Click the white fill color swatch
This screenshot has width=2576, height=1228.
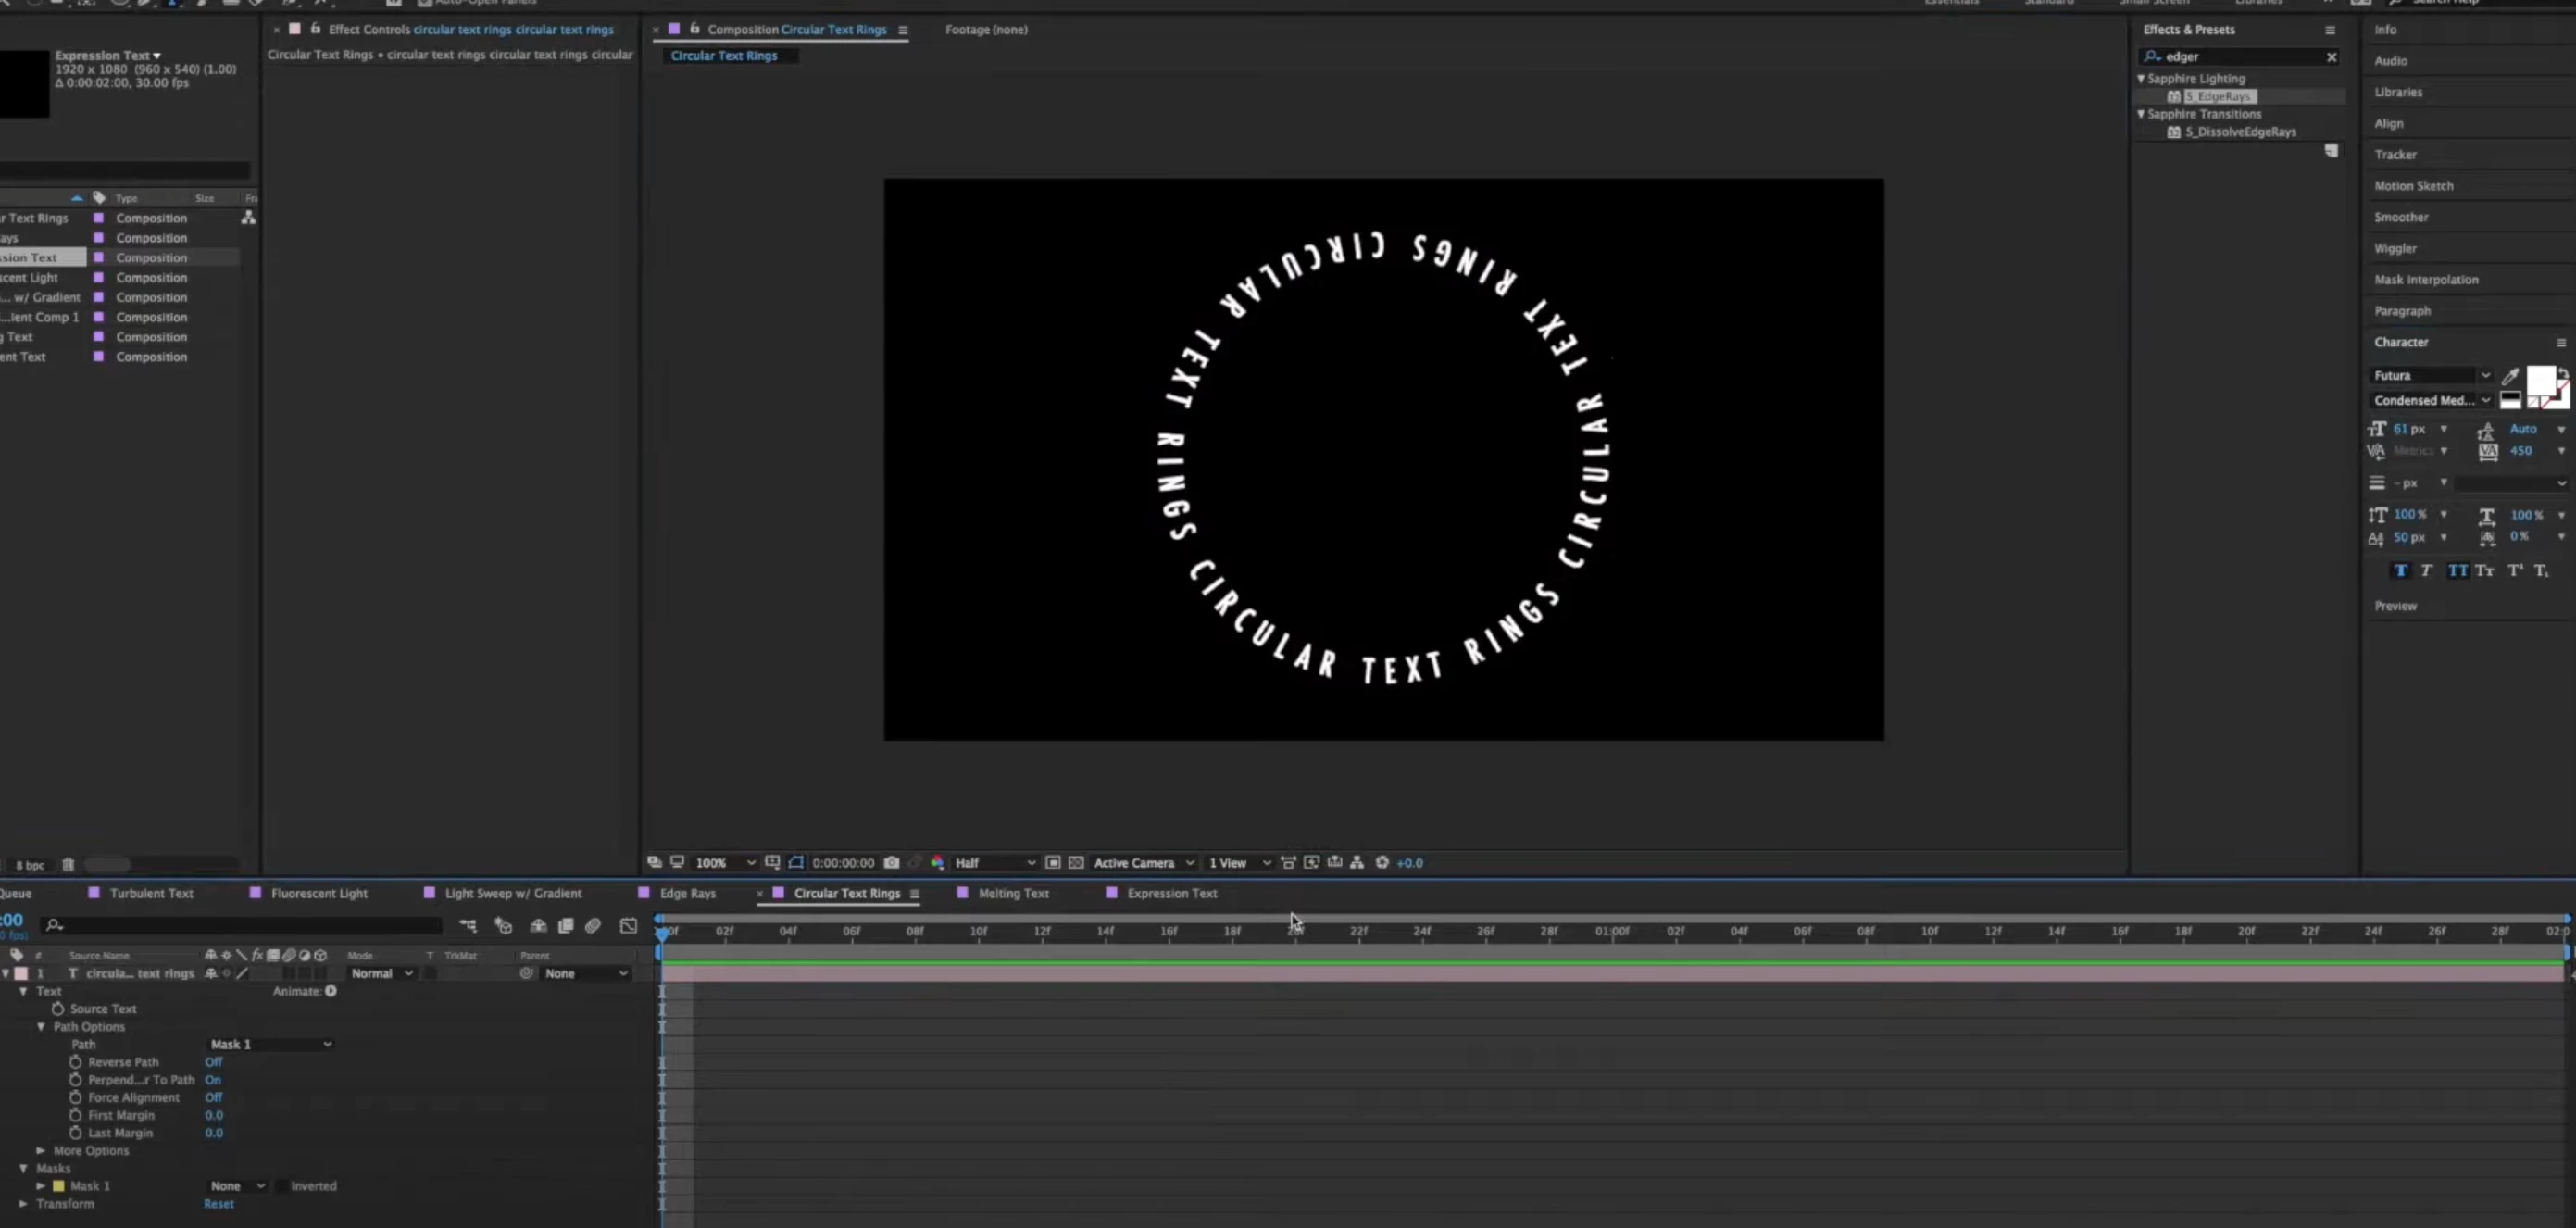(x=2540, y=381)
